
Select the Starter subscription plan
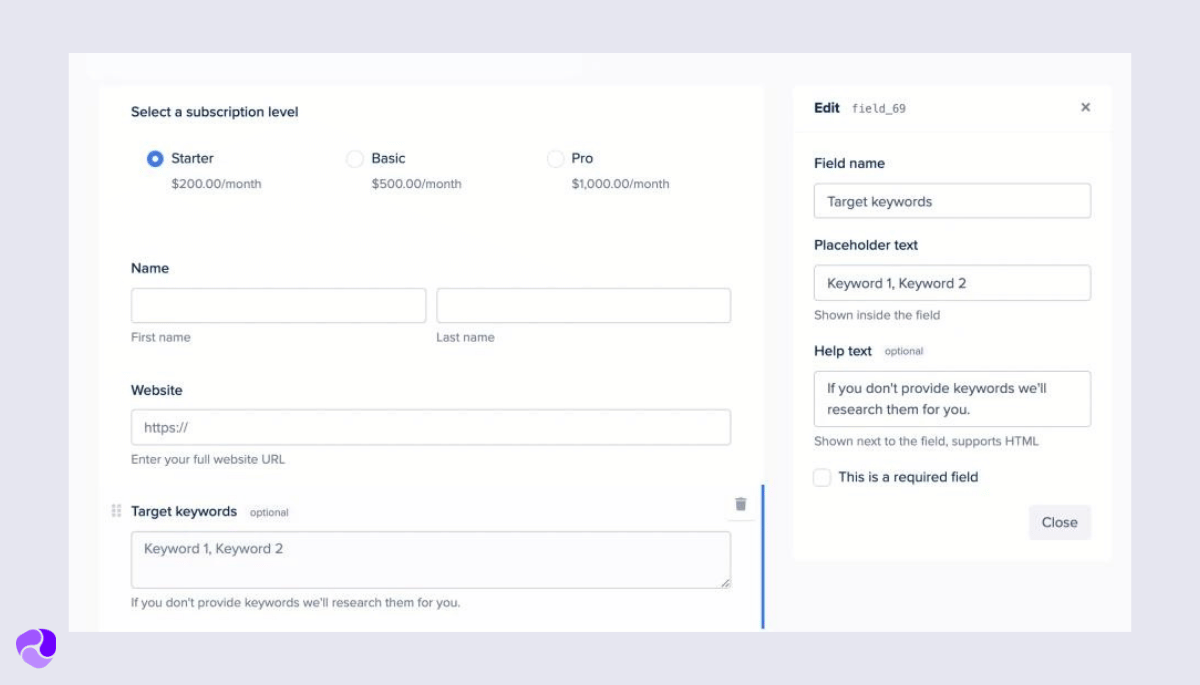[156, 158]
